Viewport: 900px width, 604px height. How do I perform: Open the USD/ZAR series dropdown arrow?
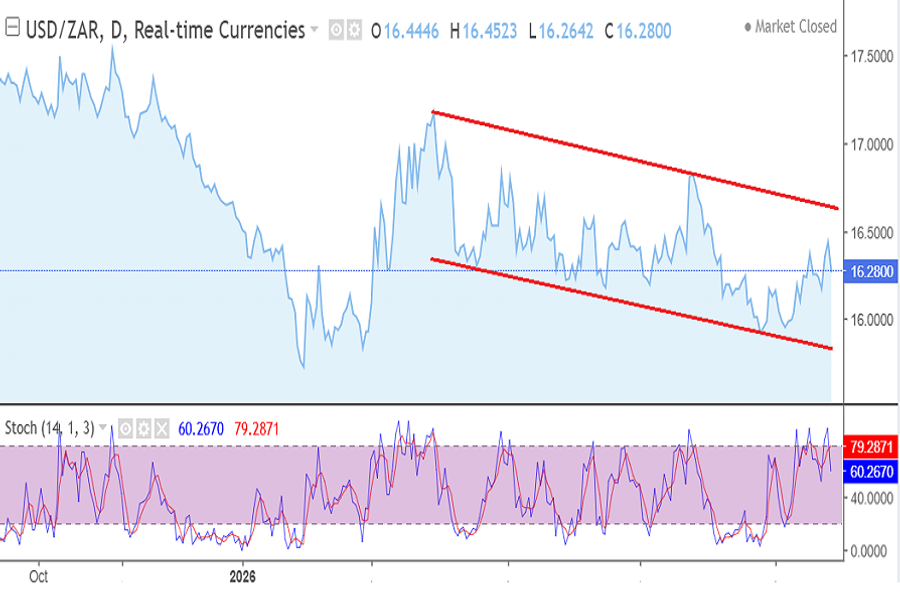point(314,29)
